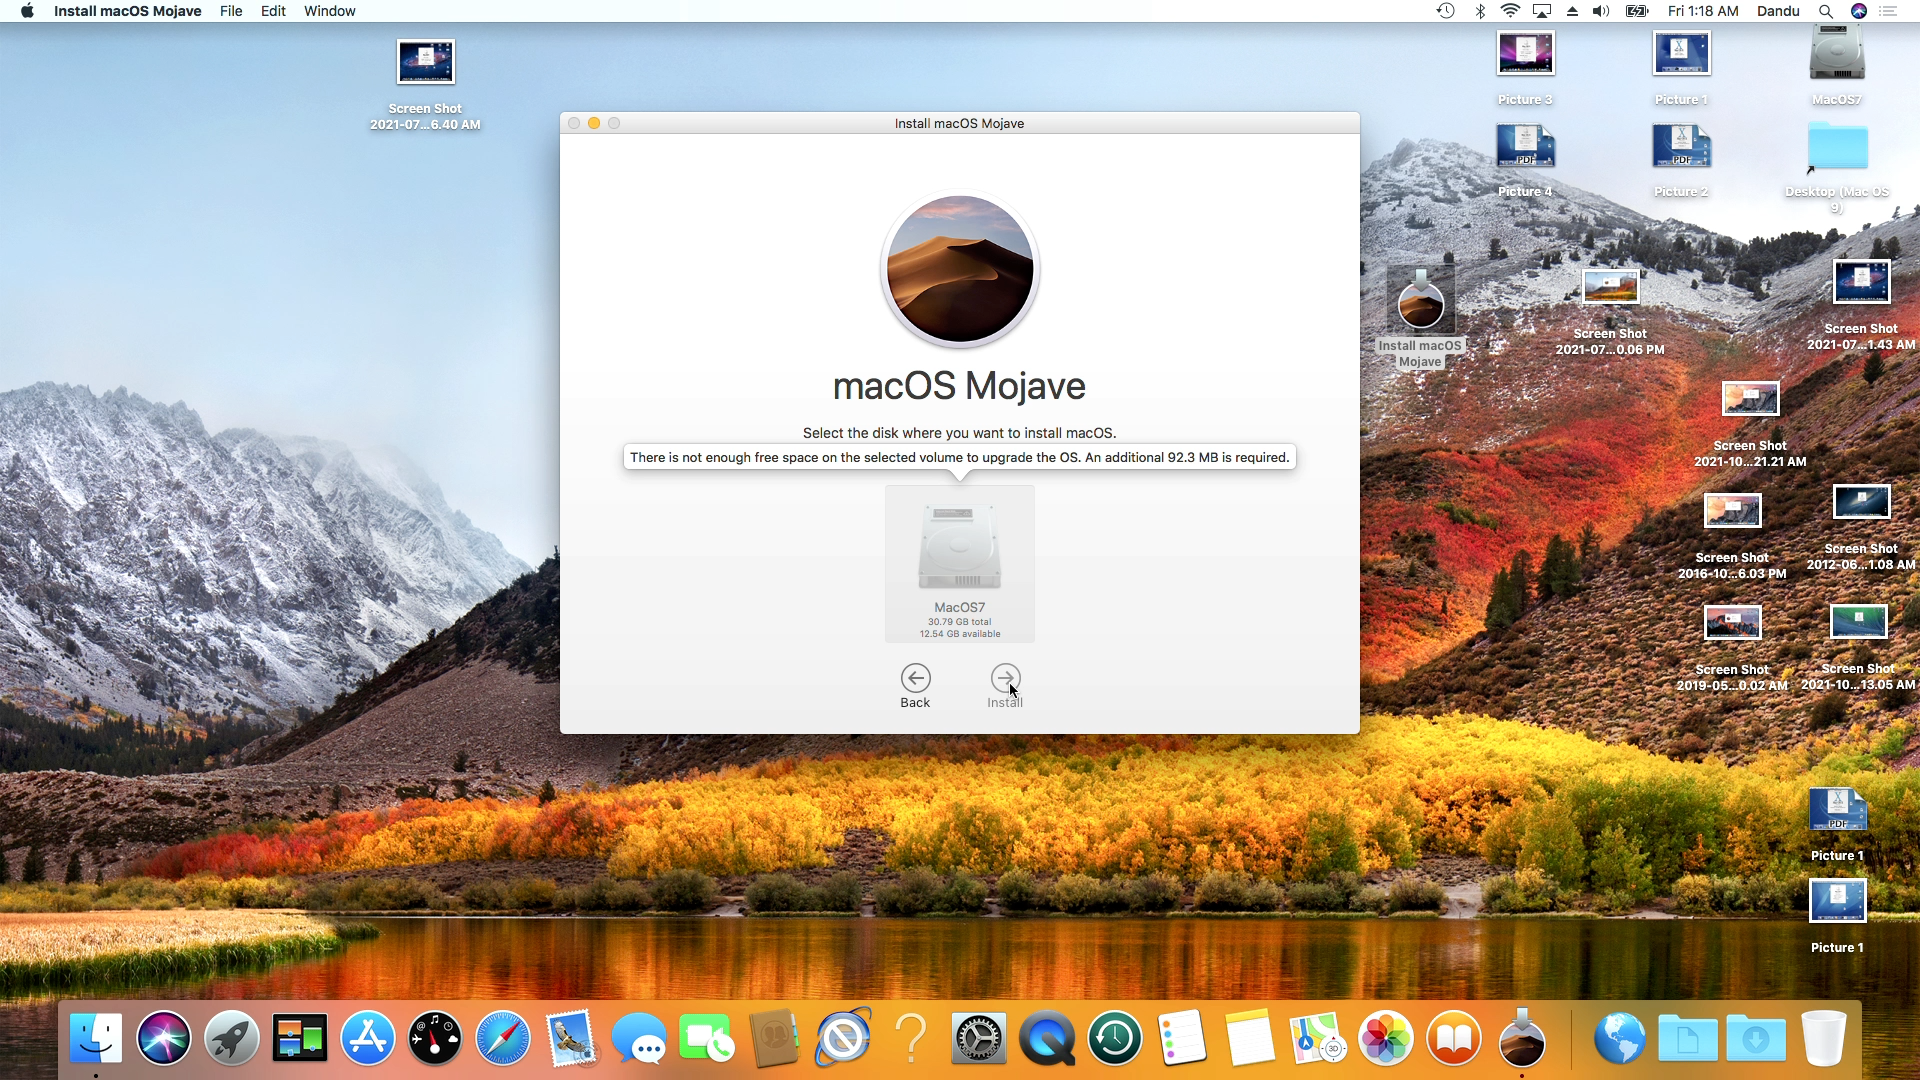
Task: Open Time Machine in the Dock
Action: pos(1115,1038)
